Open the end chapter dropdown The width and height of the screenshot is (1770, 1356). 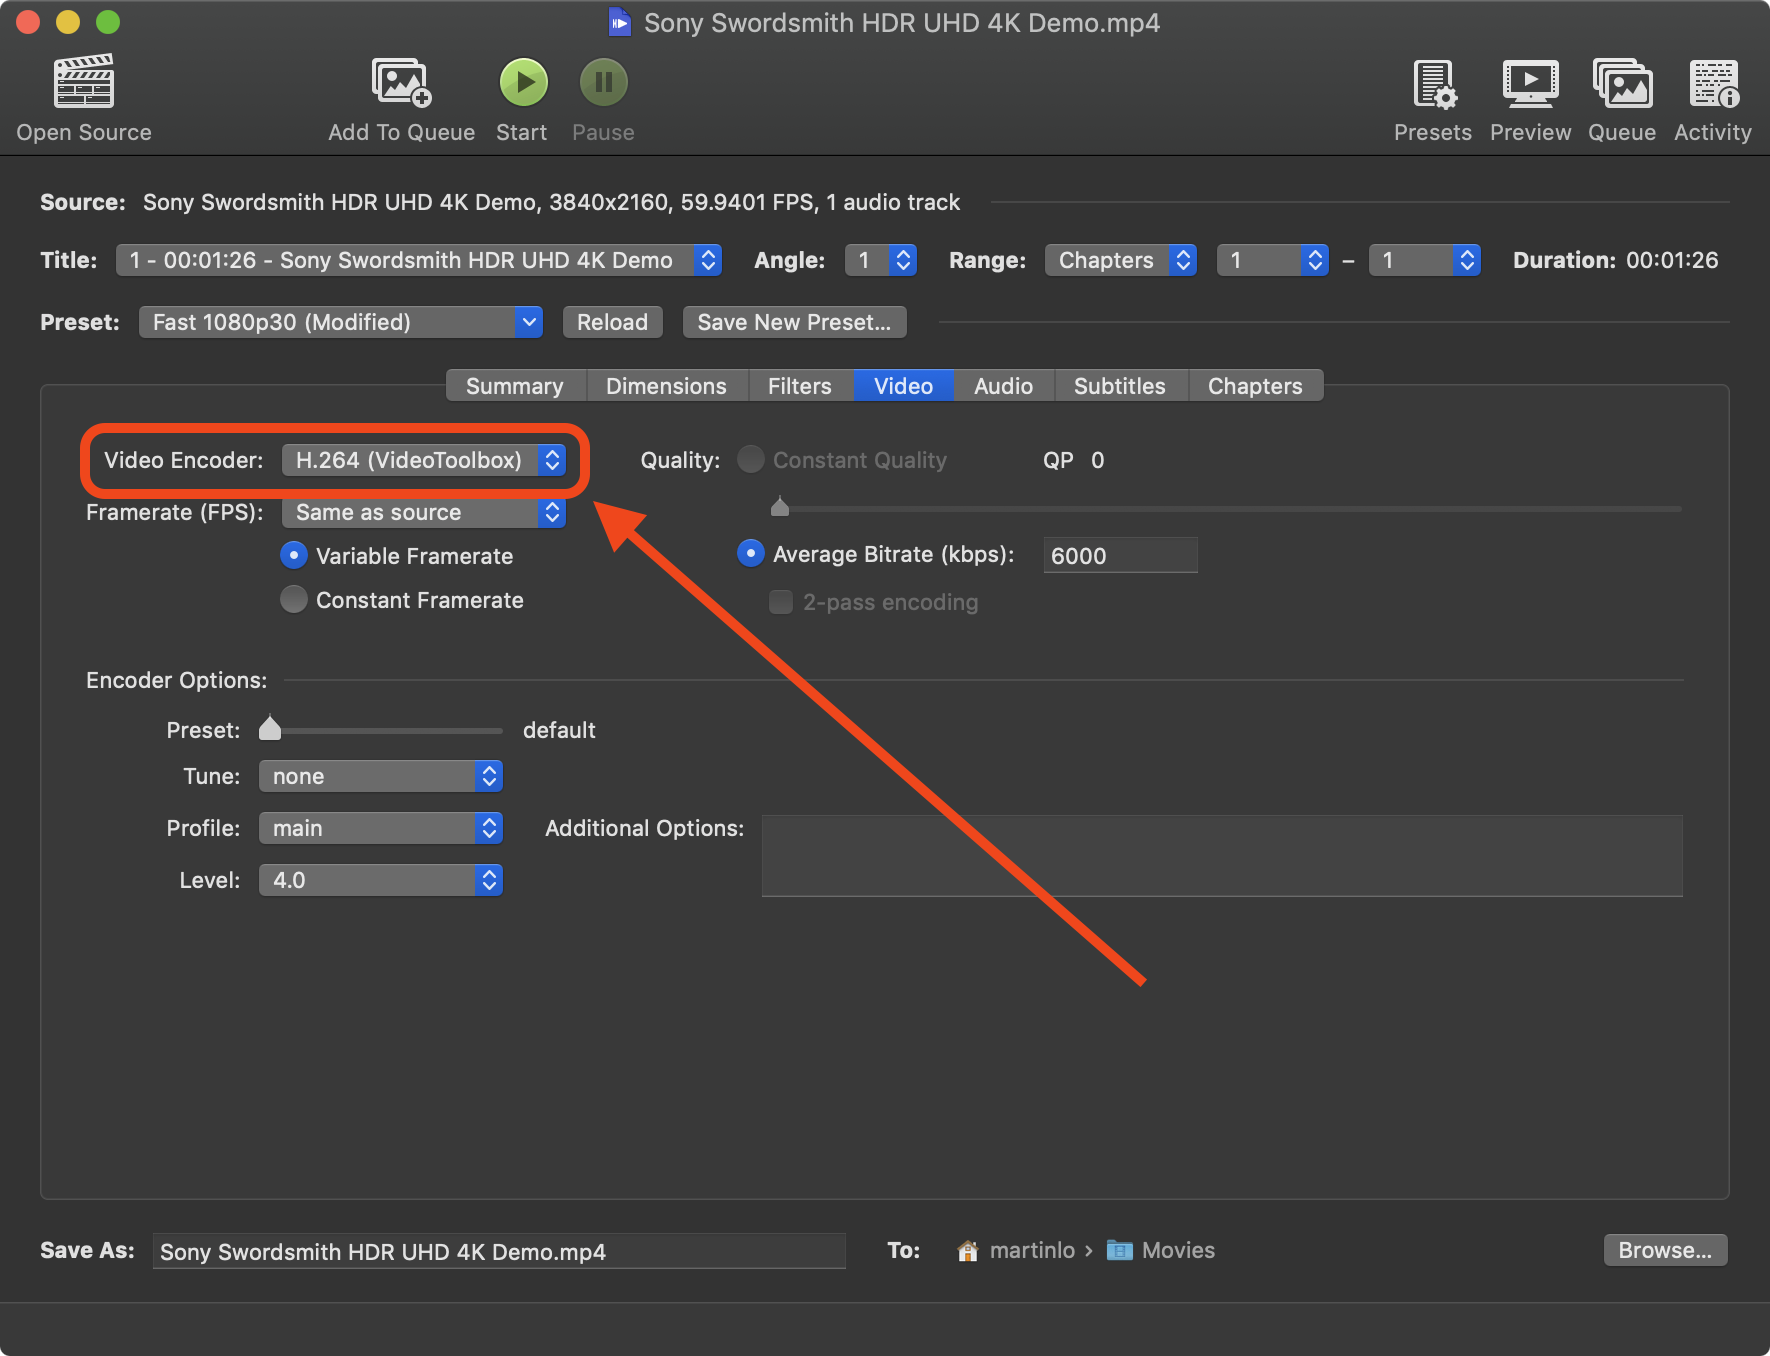1425,260
